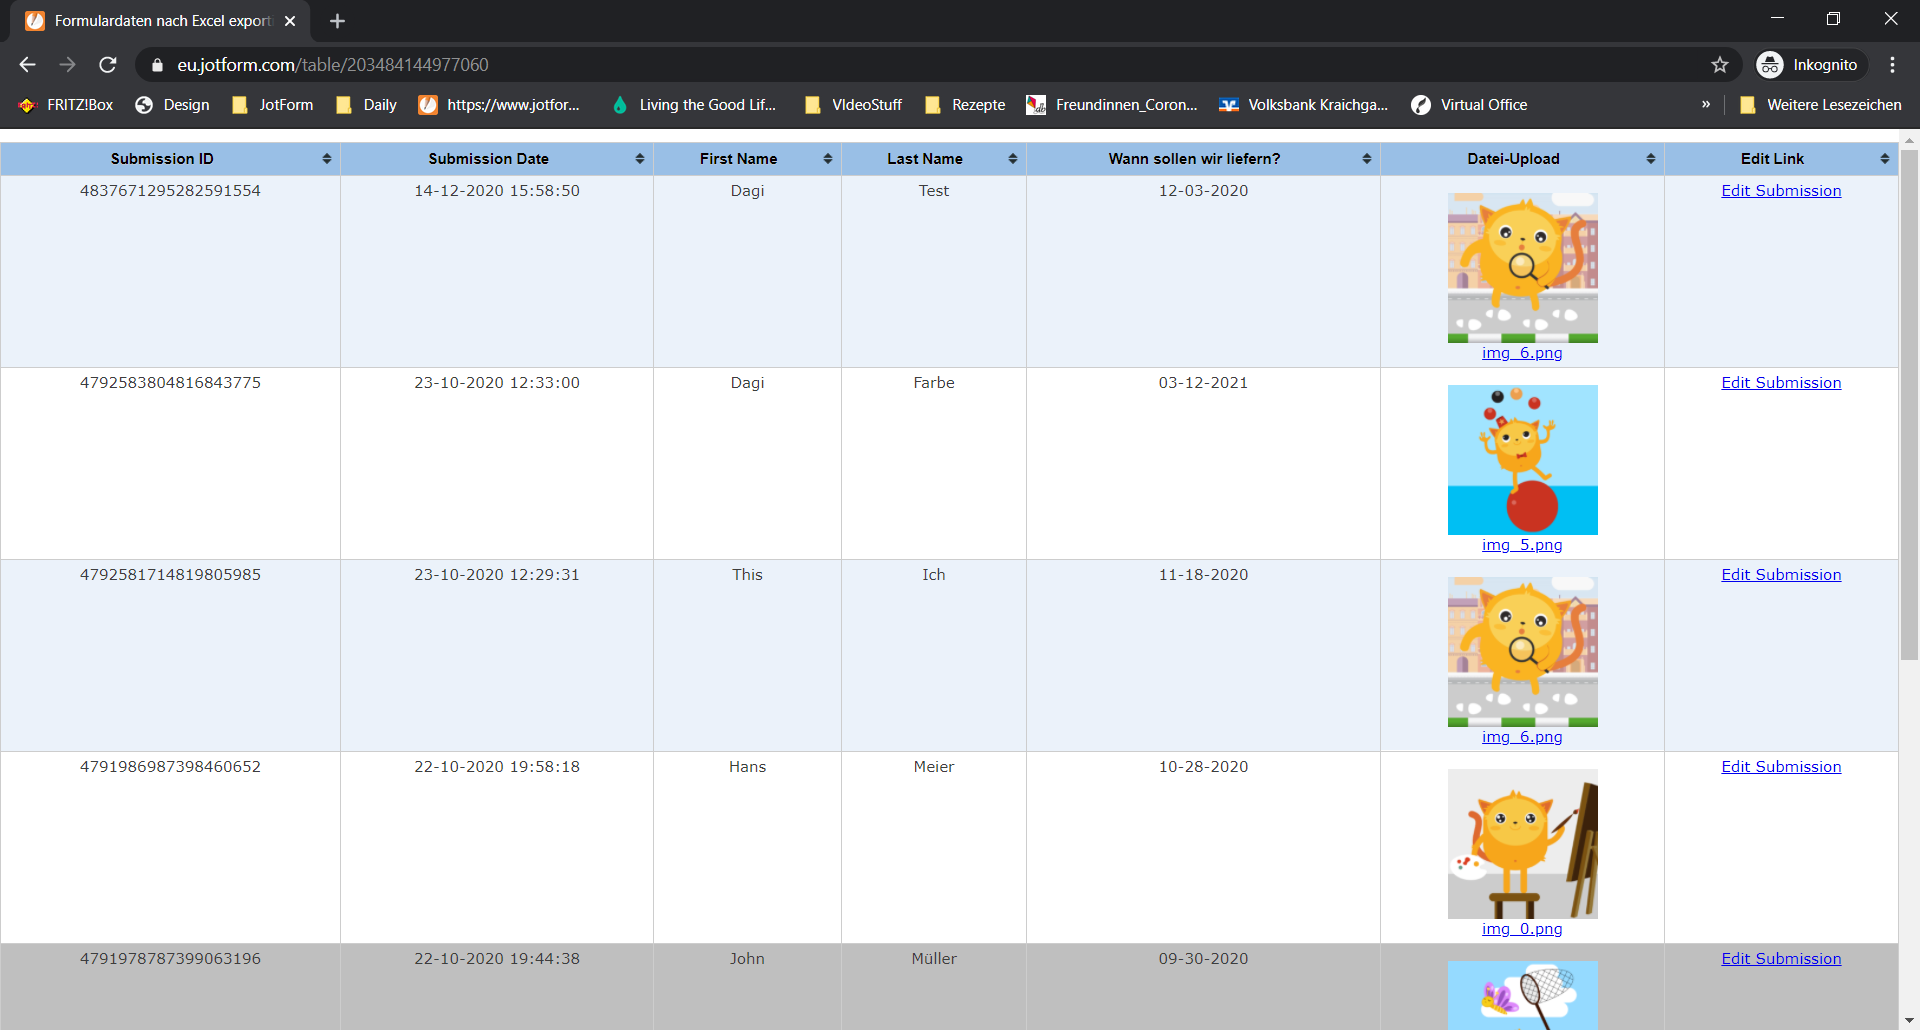Screen dimensions: 1920x1030
Task: Bookmark this page with the star icon
Action: coord(1719,65)
